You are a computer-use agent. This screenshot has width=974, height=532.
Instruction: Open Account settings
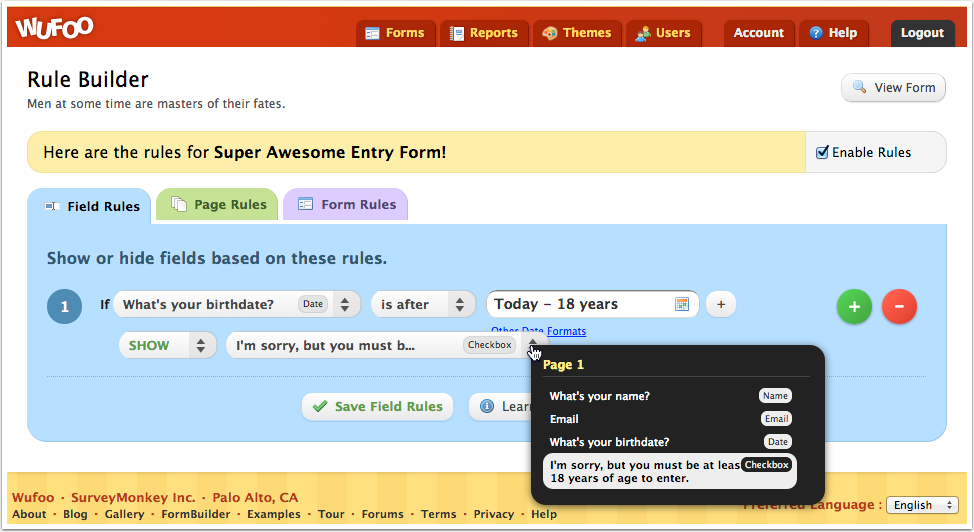tap(758, 33)
